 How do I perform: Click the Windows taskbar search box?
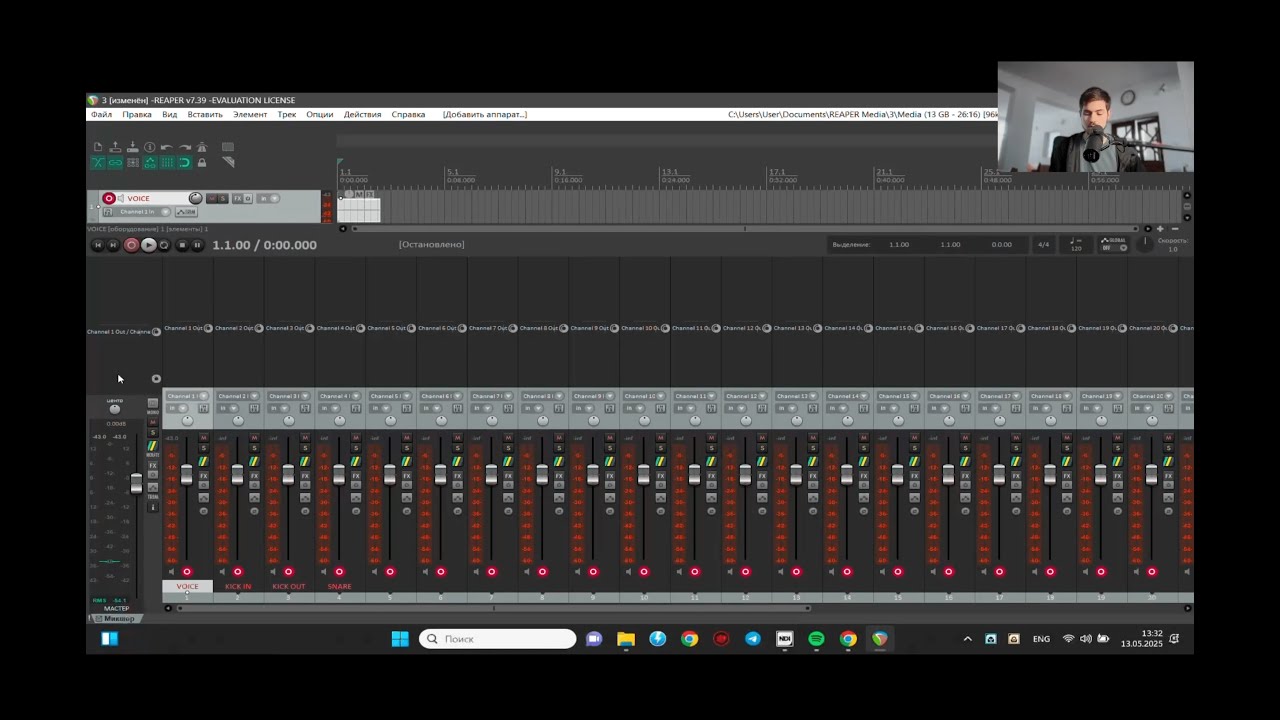coord(498,639)
